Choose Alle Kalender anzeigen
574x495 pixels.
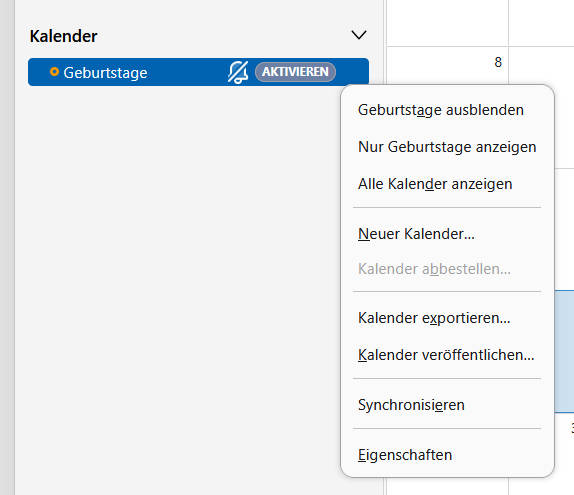coord(435,184)
